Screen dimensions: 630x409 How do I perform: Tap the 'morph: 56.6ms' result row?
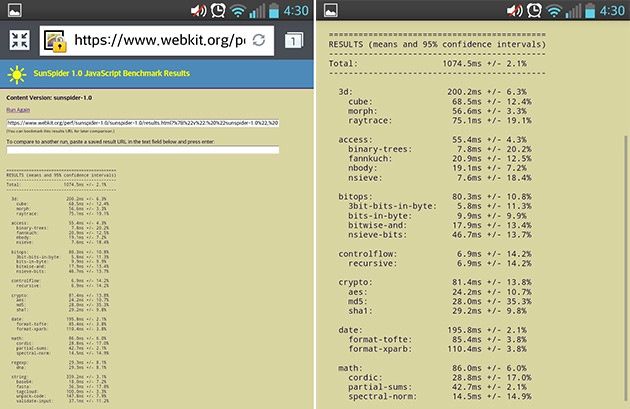tap(437, 111)
